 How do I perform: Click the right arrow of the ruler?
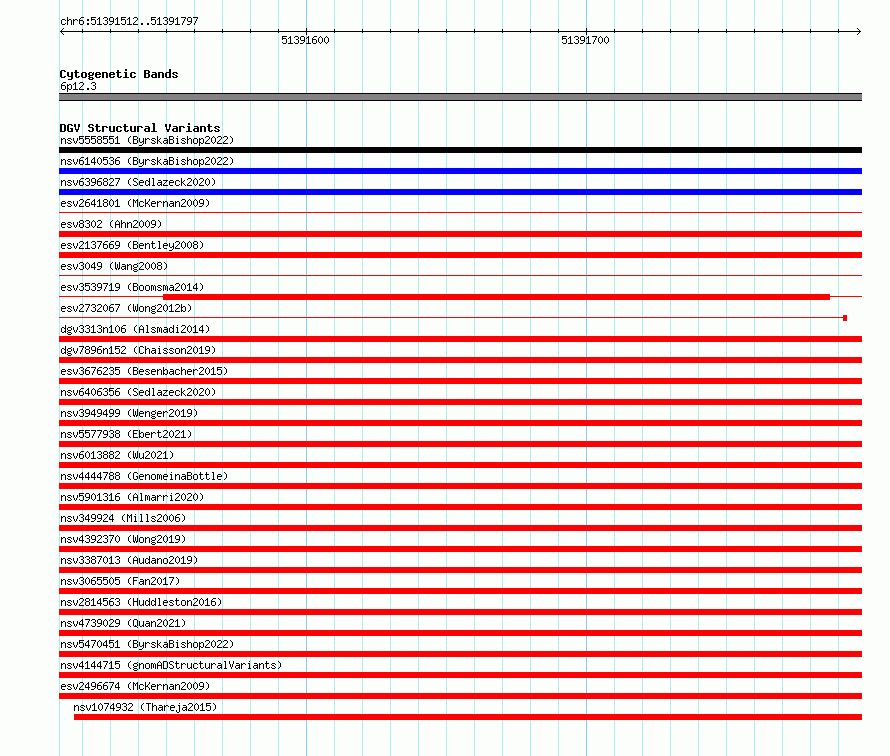click(858, 31)
